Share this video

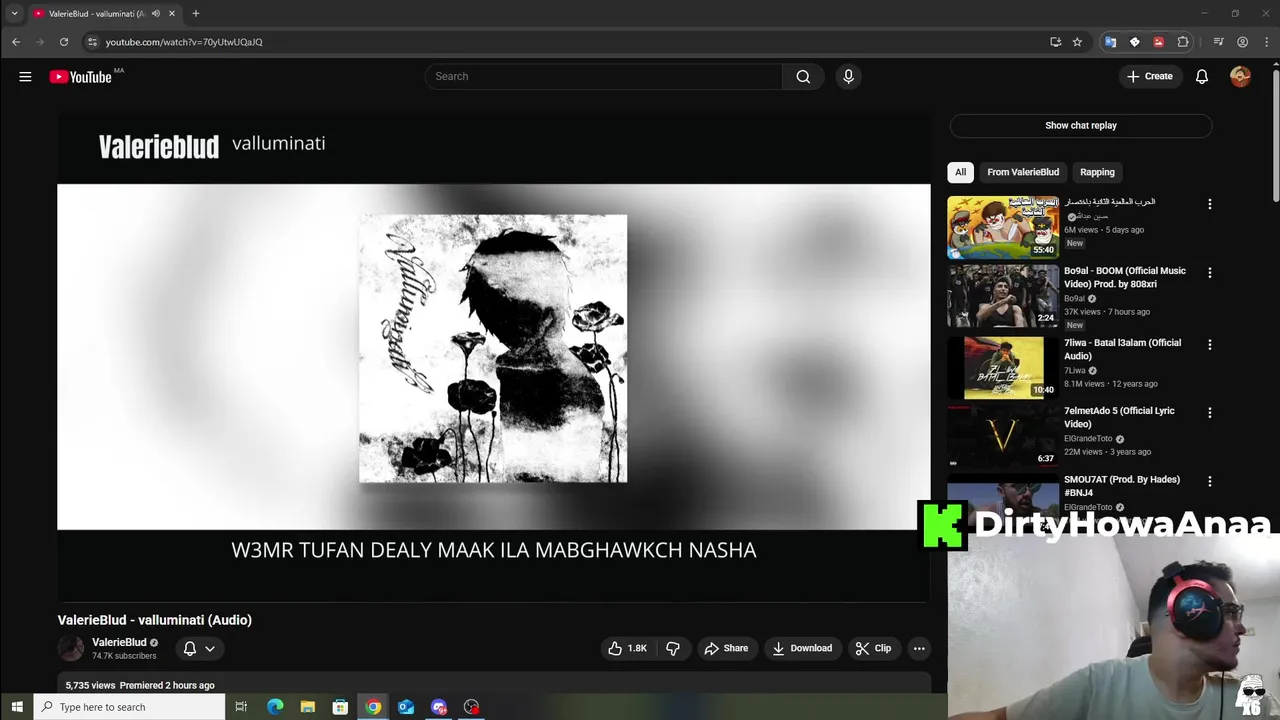[x=726, y=648]
